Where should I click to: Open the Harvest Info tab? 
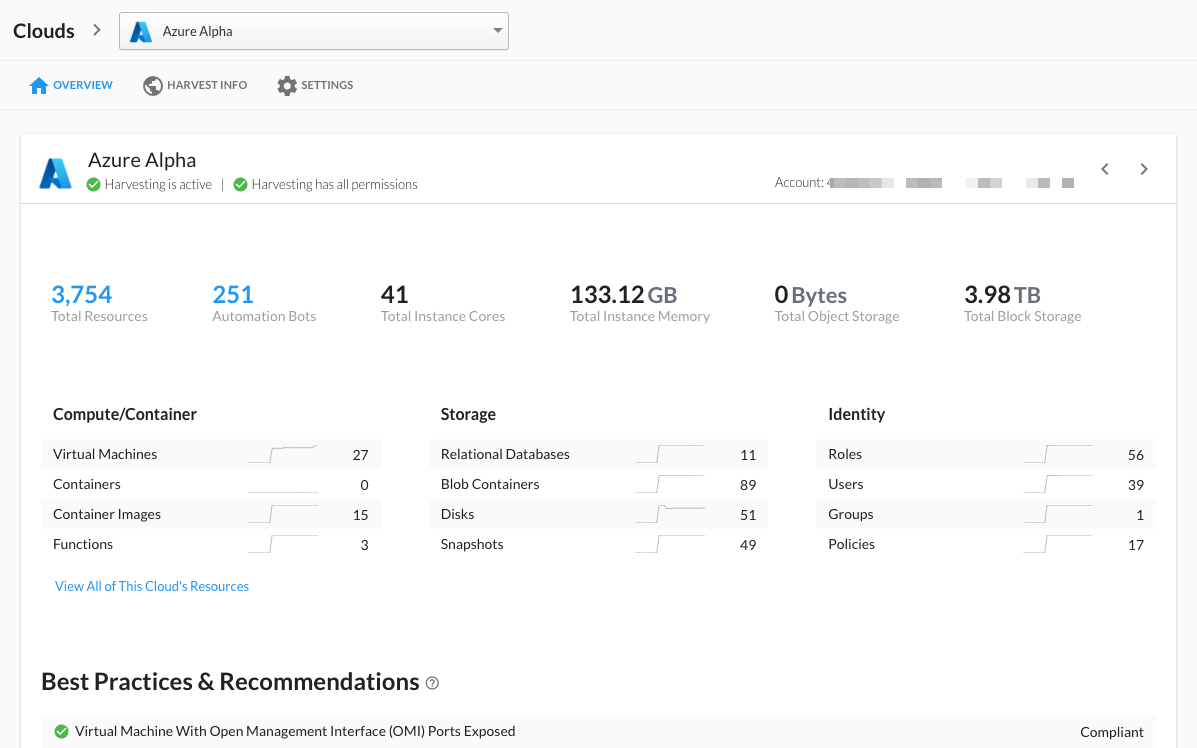(x=195, y=85)
